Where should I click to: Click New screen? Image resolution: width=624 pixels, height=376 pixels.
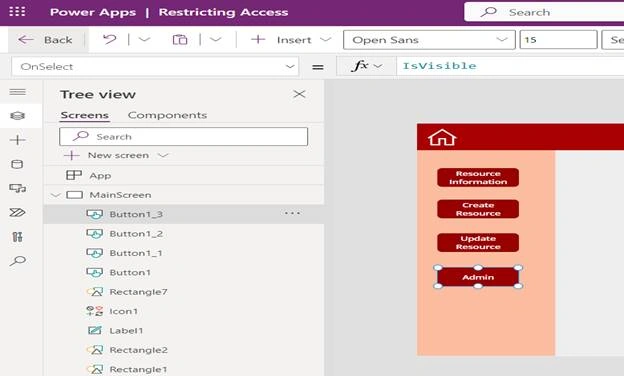coord(118,156)
